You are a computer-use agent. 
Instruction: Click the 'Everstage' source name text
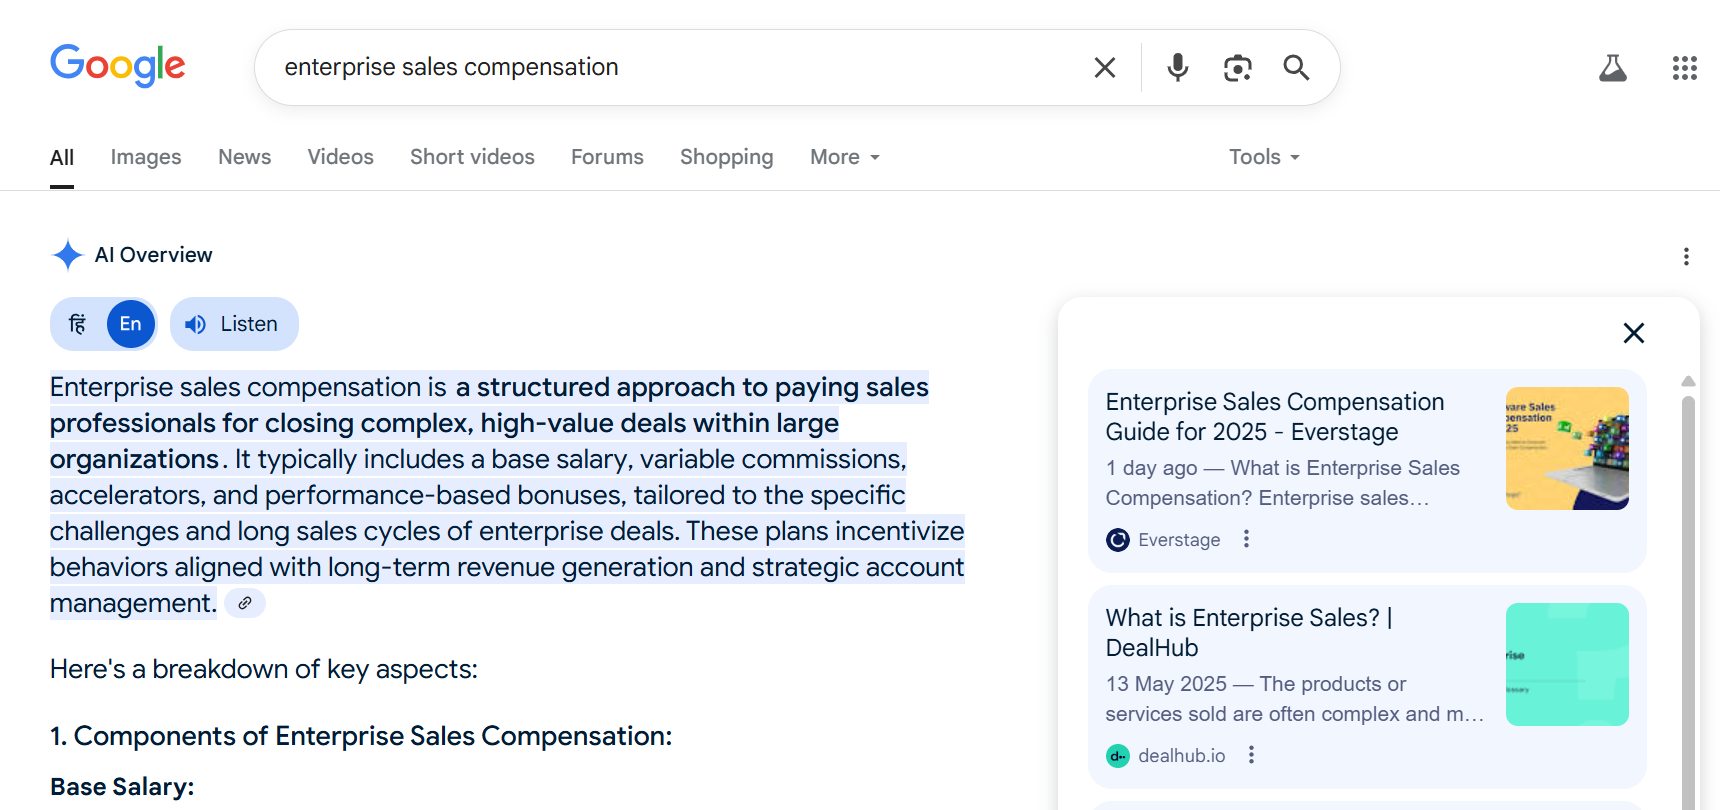click(1179, 540)
